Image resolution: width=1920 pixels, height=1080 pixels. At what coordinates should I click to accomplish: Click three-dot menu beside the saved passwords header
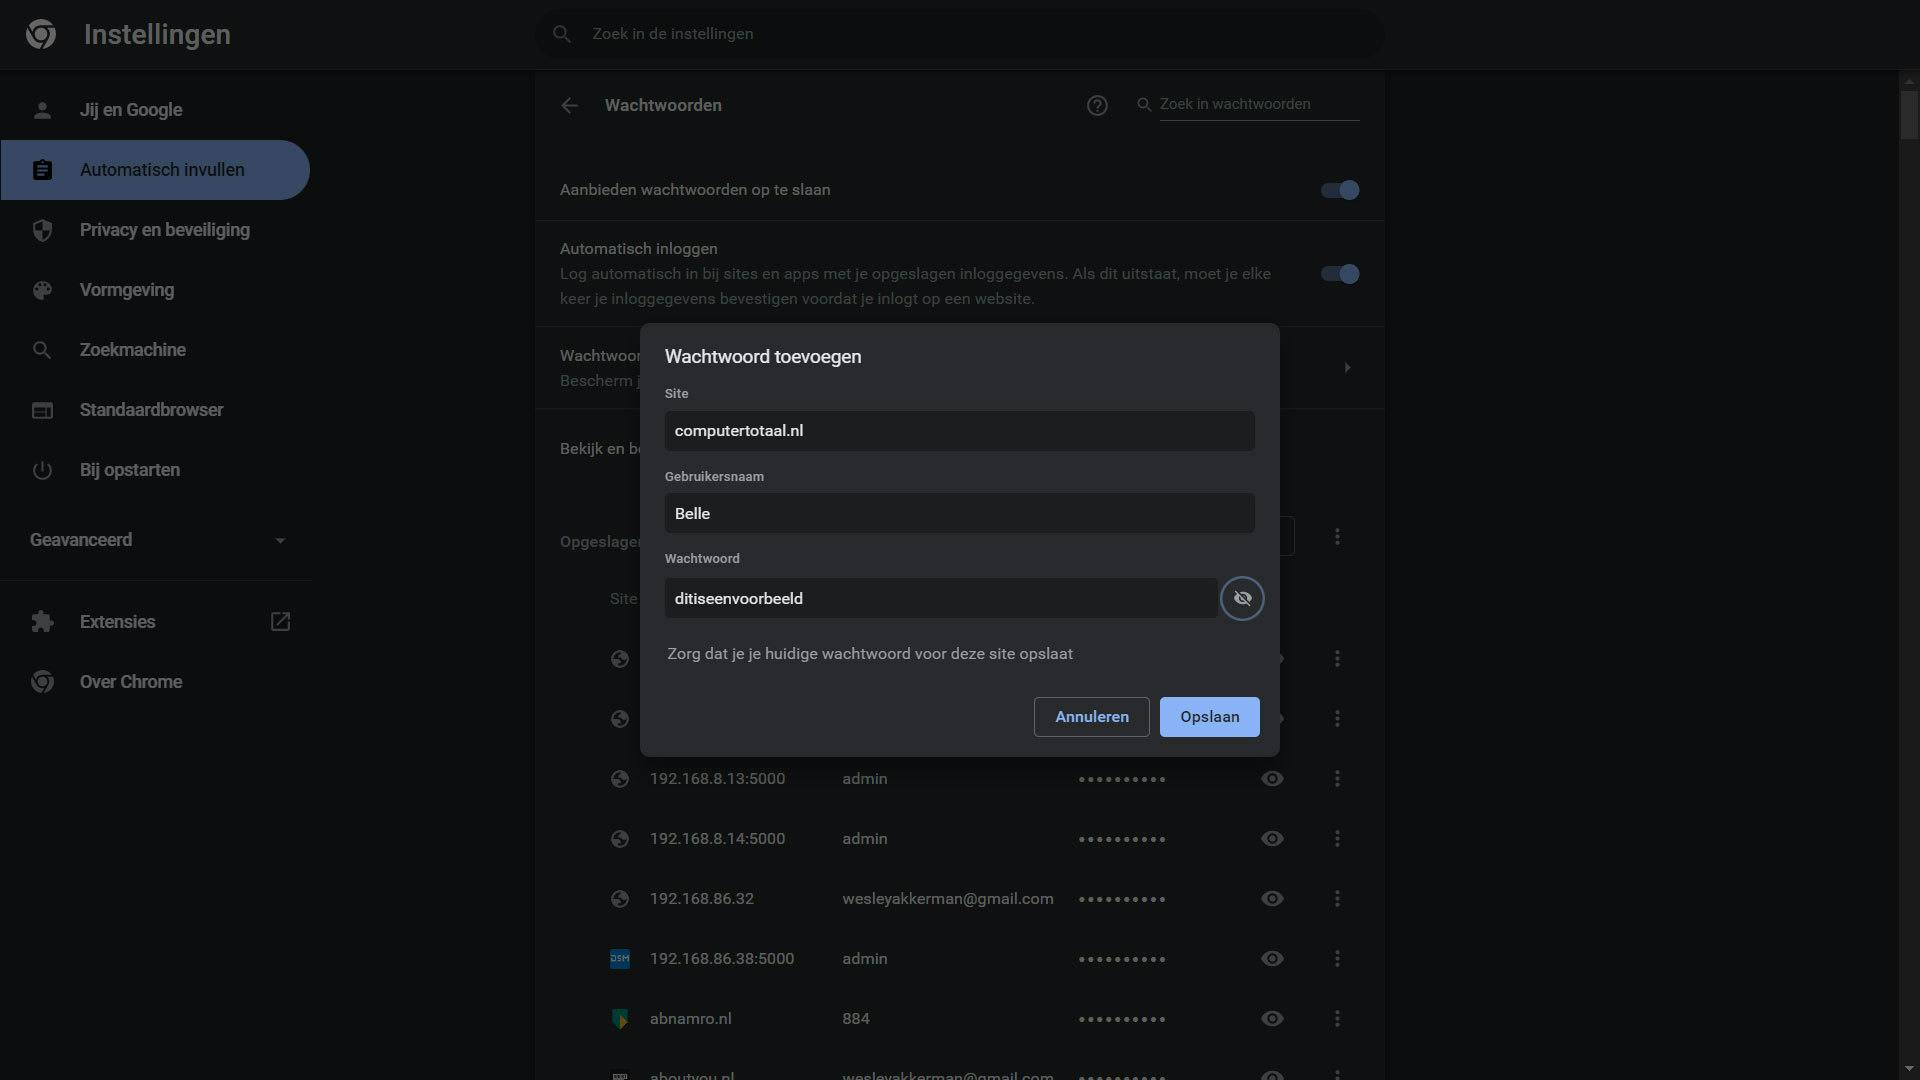click(x=1337, y=537)
